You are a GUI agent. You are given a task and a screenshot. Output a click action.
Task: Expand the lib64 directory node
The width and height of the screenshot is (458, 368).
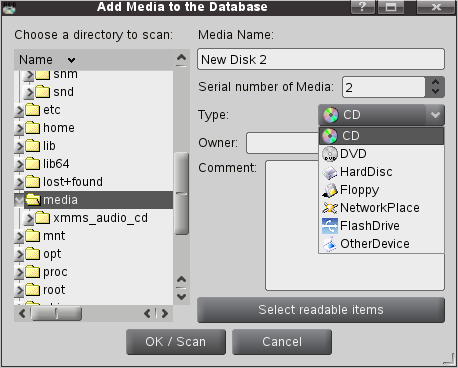click(x=20, y=164)
